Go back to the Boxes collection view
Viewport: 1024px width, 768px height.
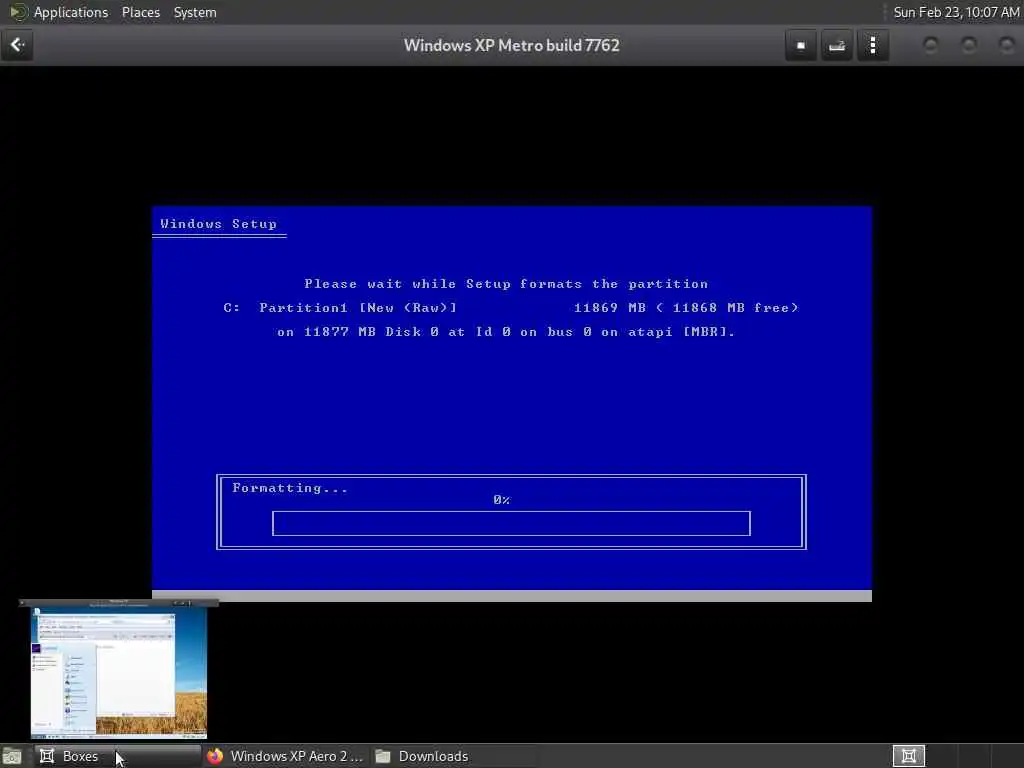click(x=17, y=45)
